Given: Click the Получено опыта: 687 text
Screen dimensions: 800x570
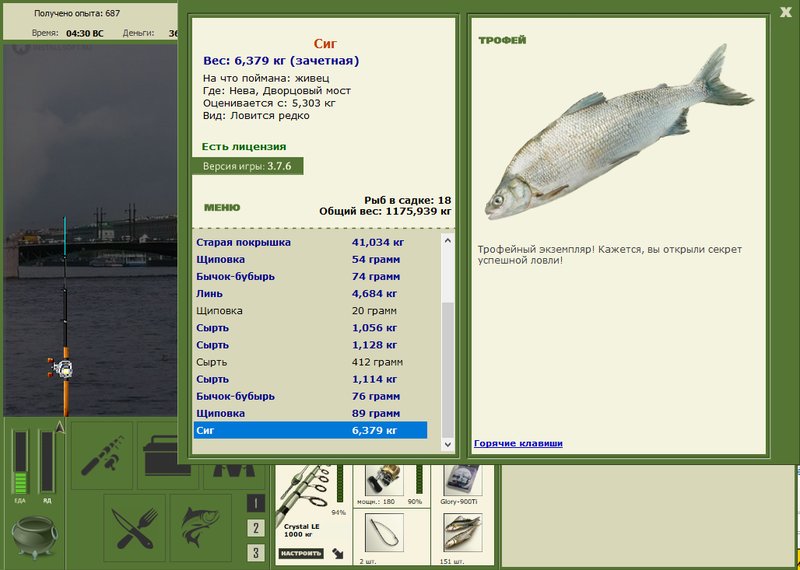Looking at the screenshot, I should pyautogui.click(x=77, y=13).
